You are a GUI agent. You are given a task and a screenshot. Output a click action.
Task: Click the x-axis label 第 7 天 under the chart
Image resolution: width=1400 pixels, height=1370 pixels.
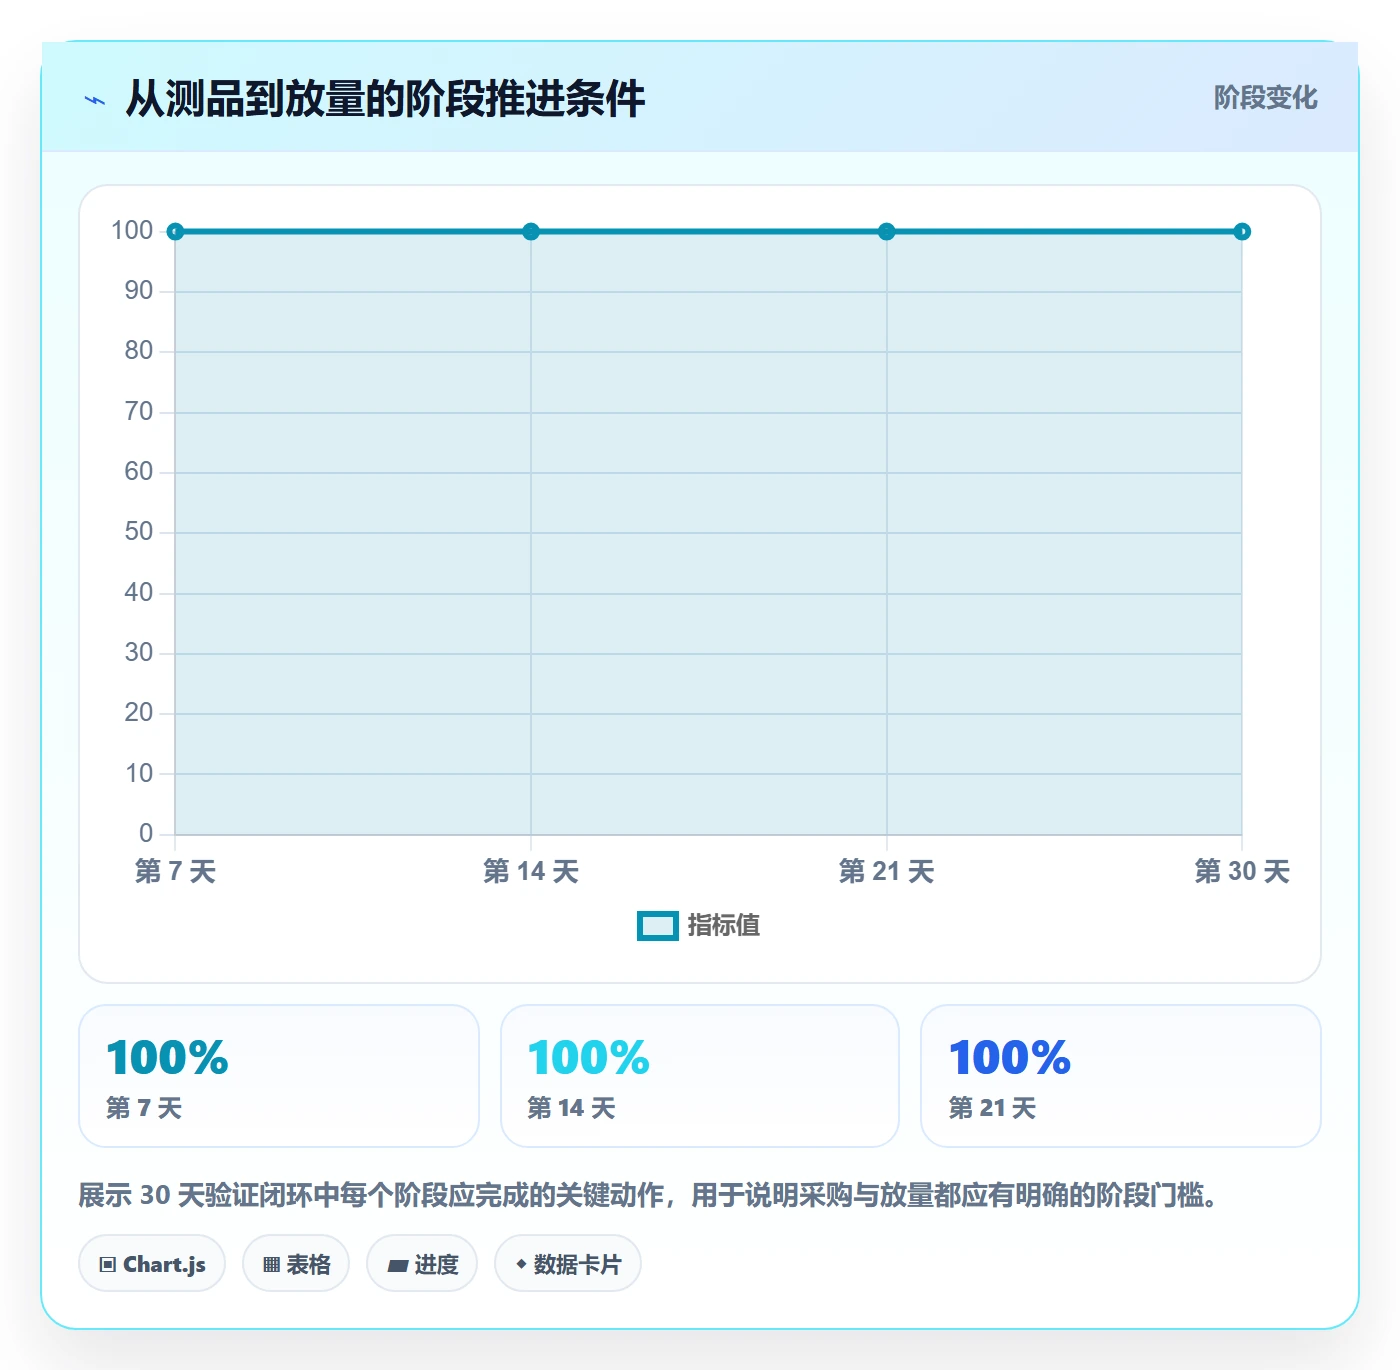click(x=175, y=872)
